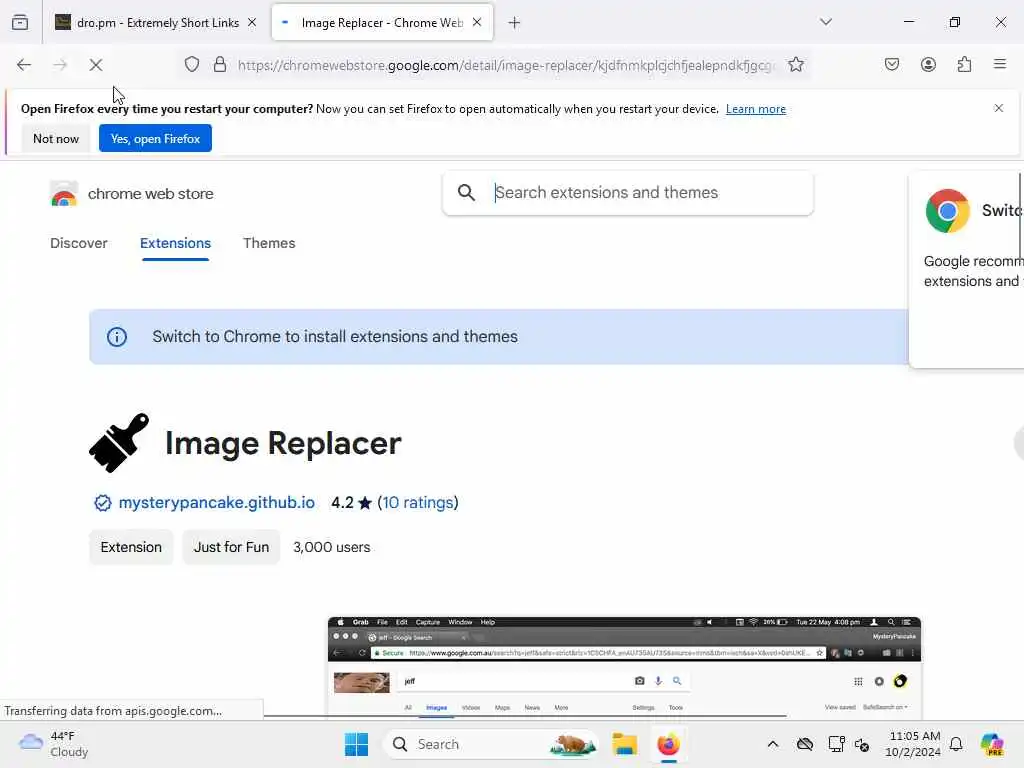Click the taskbar Search box

[491, 744]
